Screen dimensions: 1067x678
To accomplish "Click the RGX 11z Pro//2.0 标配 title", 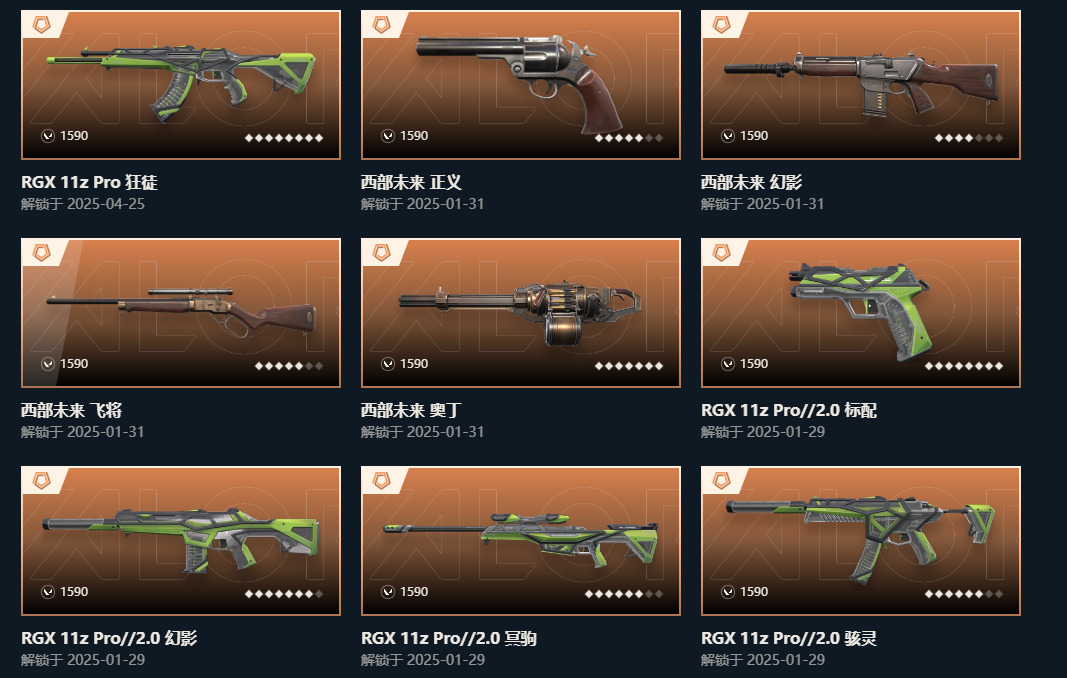I will [789, 410].
